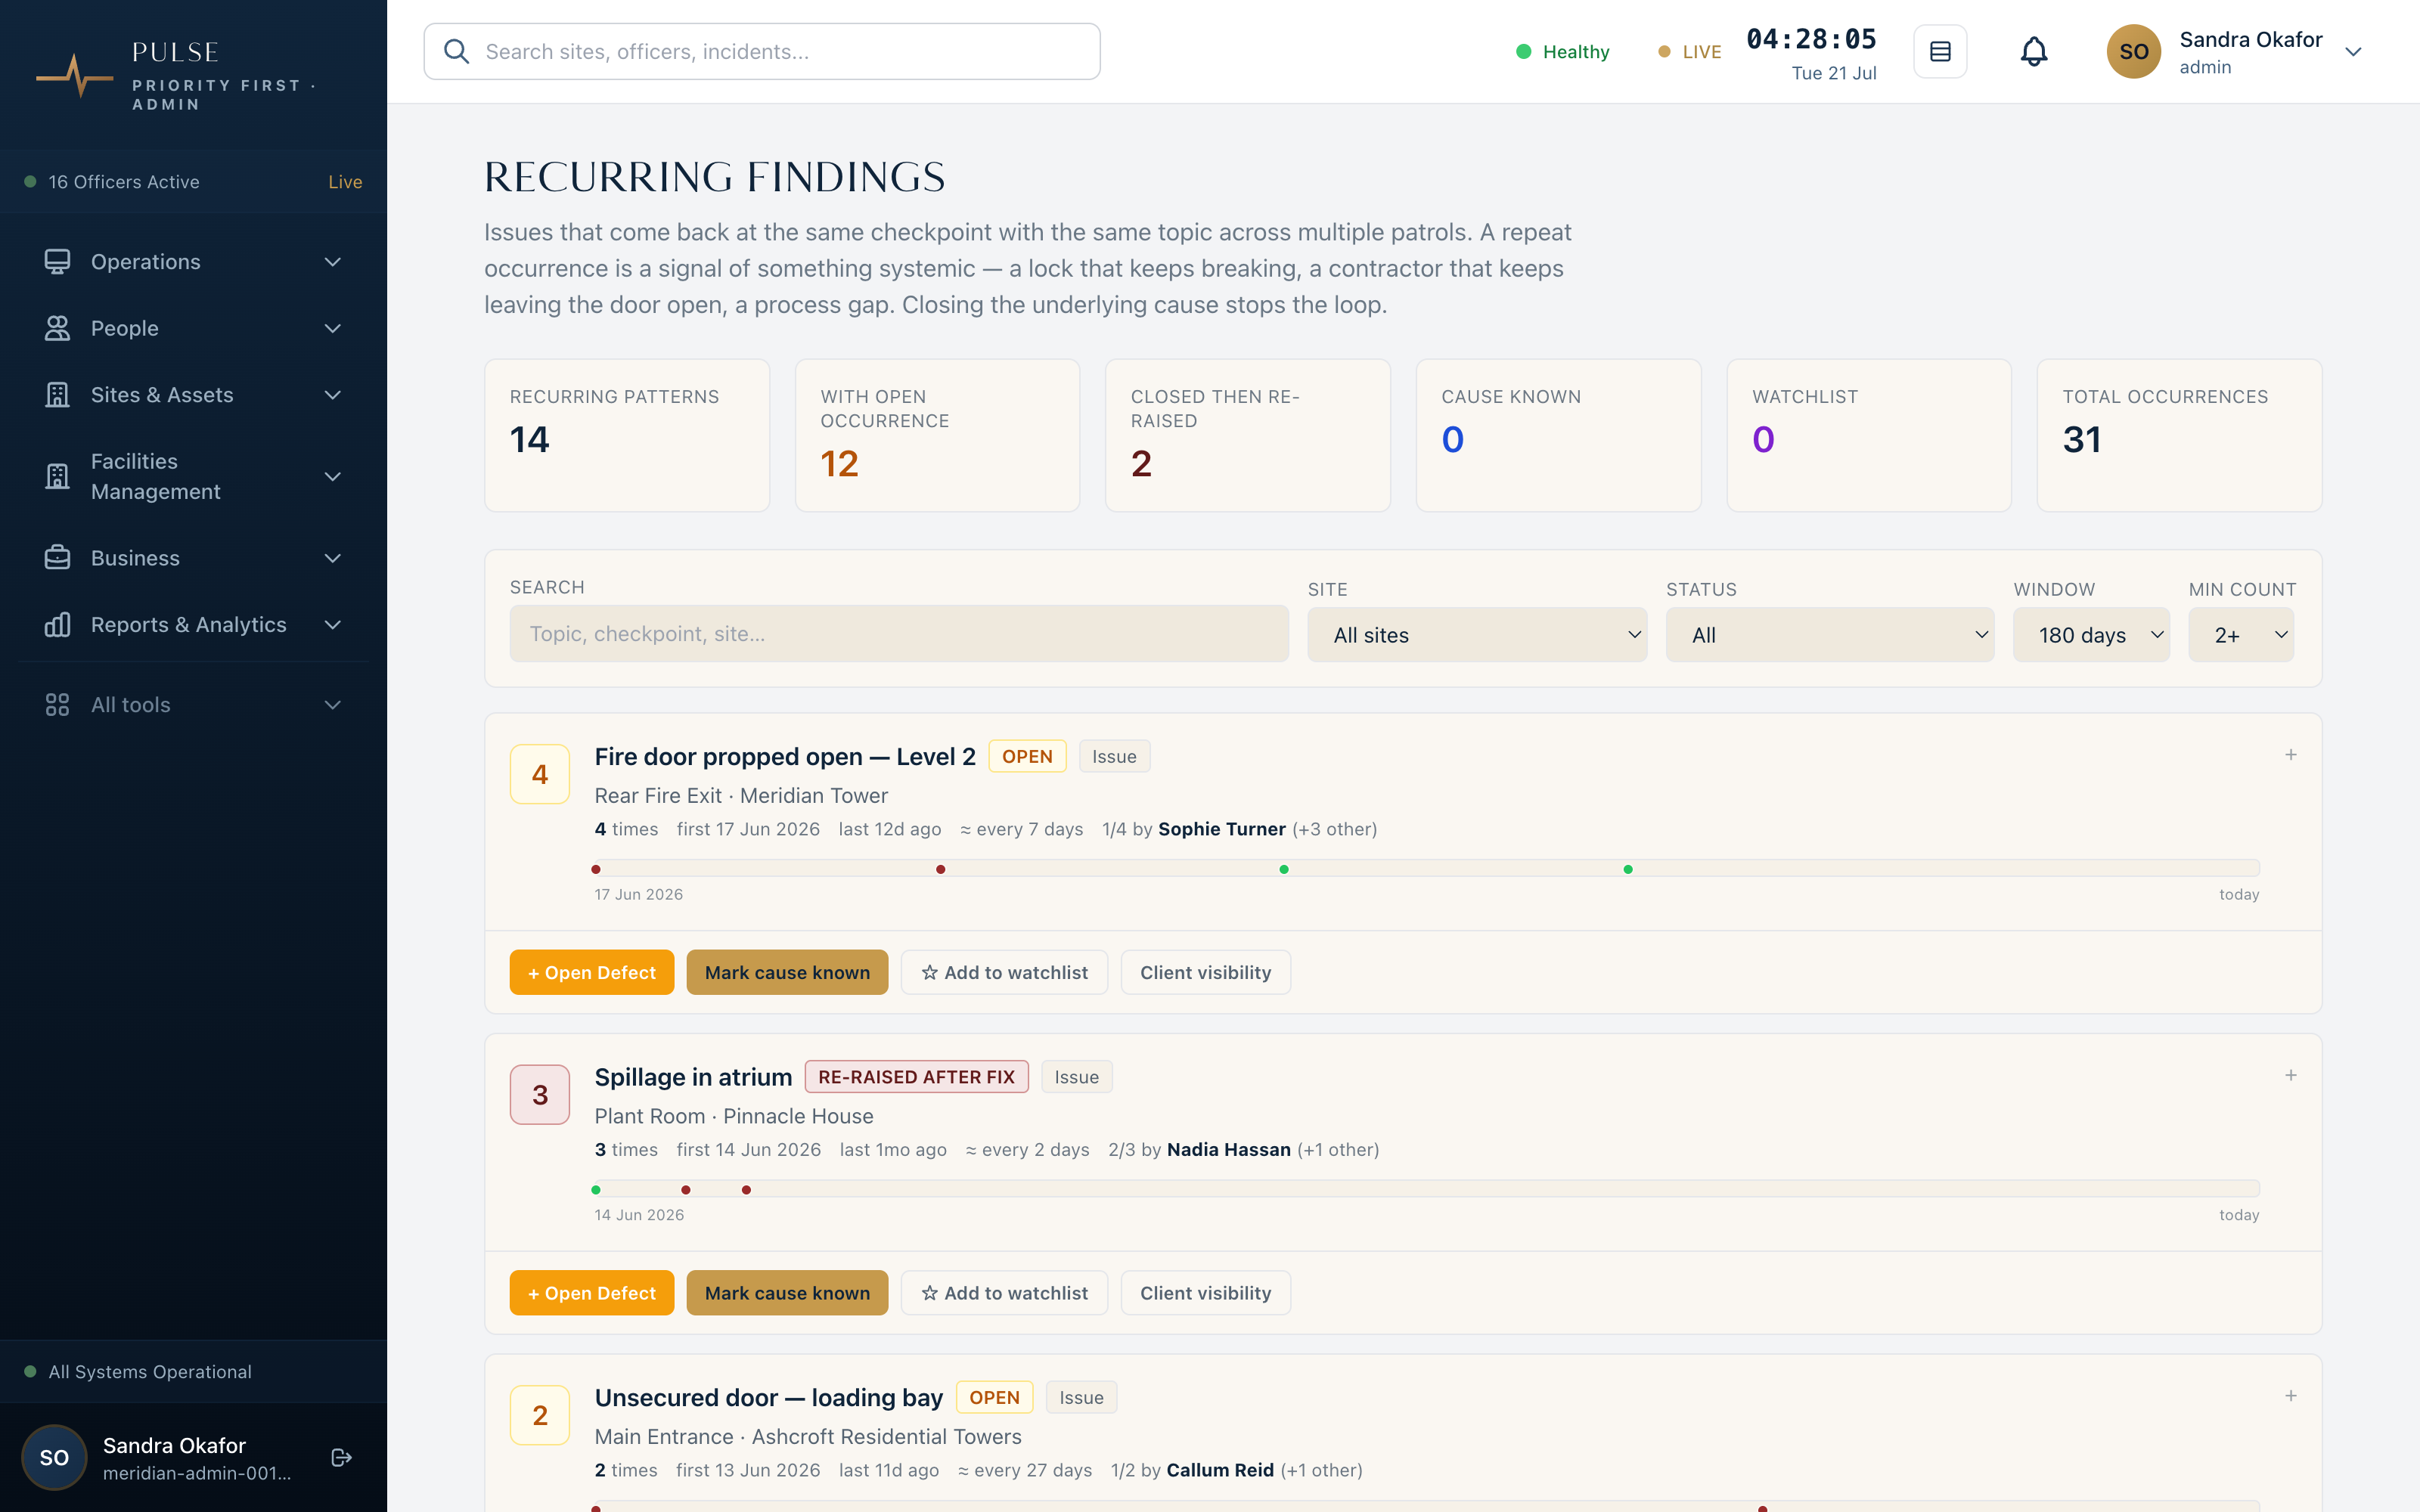2420x1512 pixels.
Task: Click the People icon in sidebar
Action: coord(57,328)
